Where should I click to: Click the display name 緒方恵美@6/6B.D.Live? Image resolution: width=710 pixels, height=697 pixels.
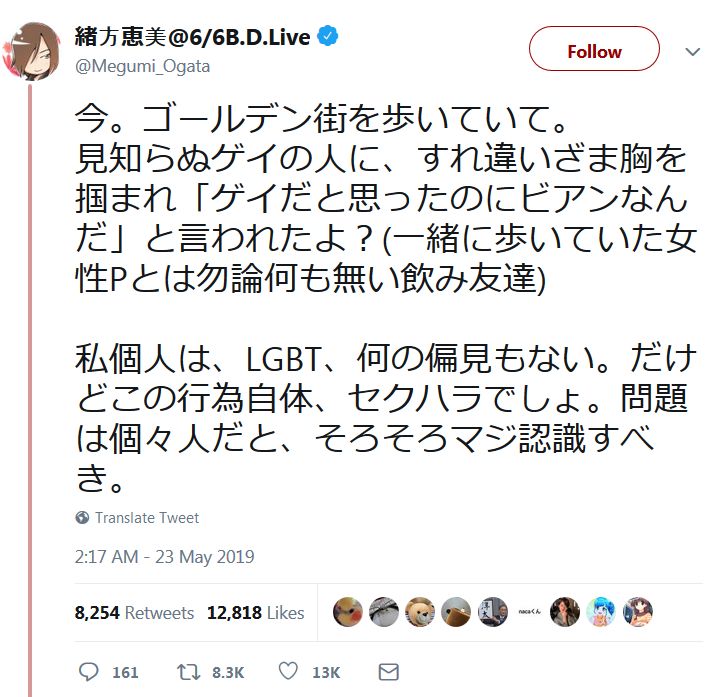tap(194, 37)
